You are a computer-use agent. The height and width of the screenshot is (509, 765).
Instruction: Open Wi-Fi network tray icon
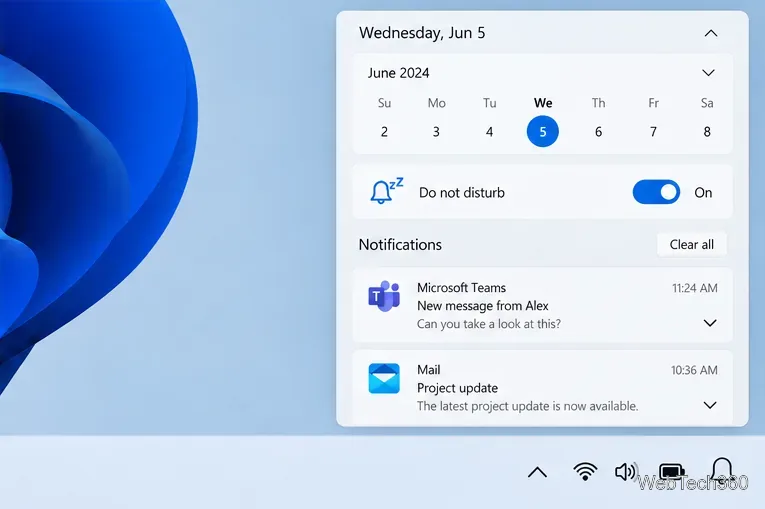pyautogui.click(x=585, y=471)
